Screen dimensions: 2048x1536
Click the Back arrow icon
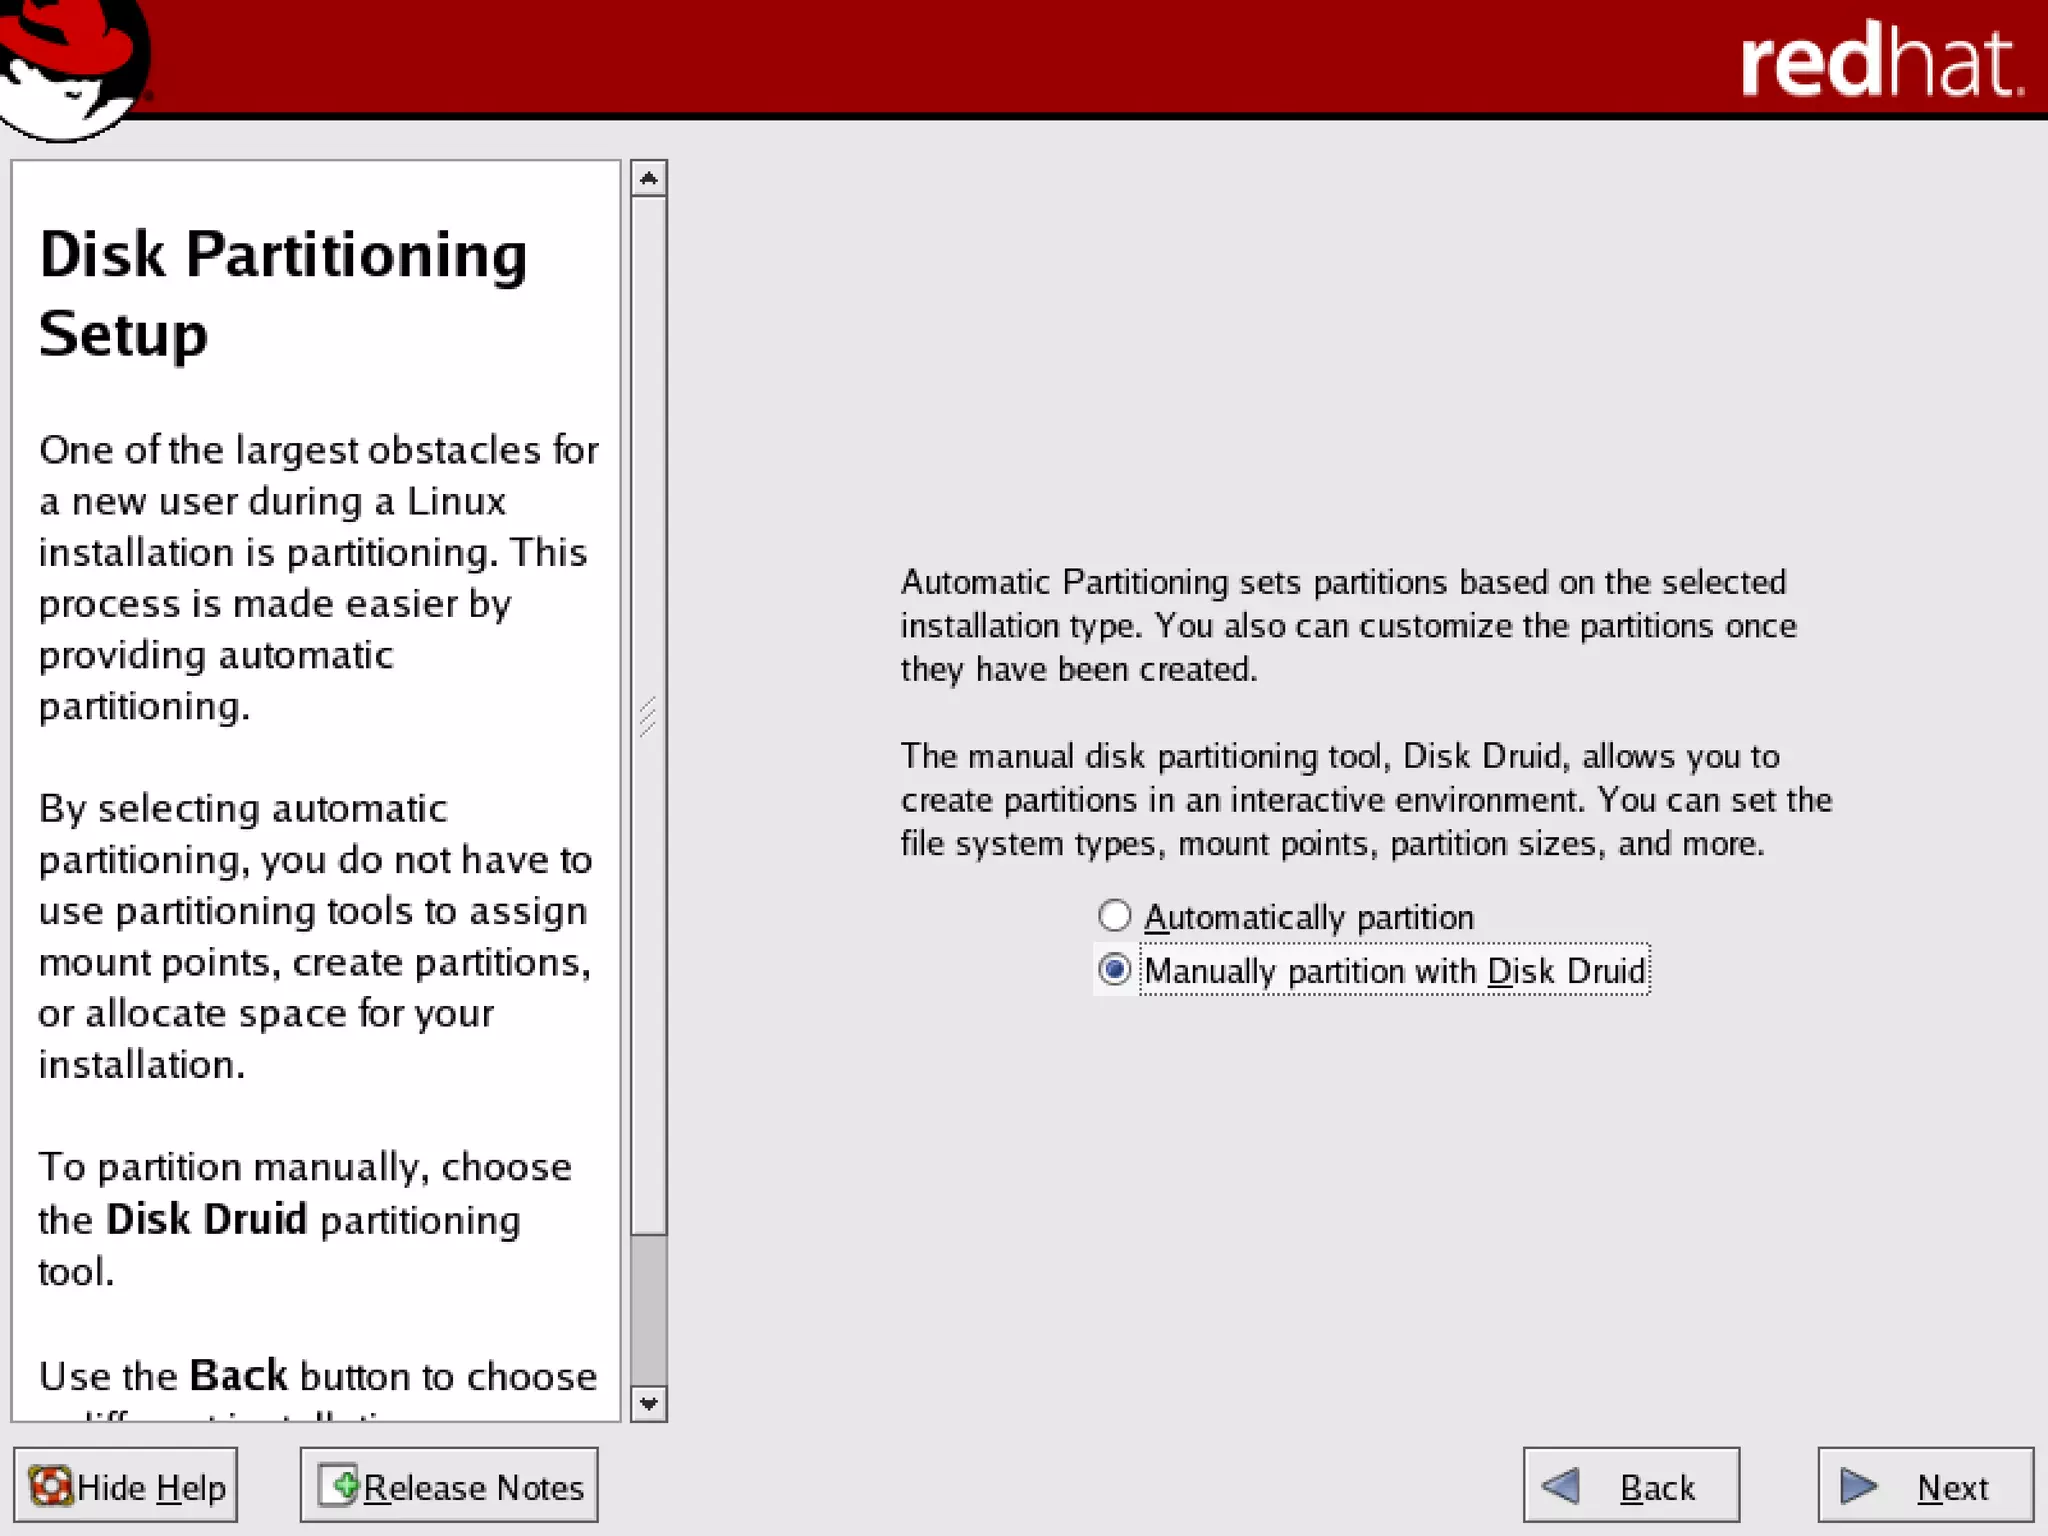1561,1486
